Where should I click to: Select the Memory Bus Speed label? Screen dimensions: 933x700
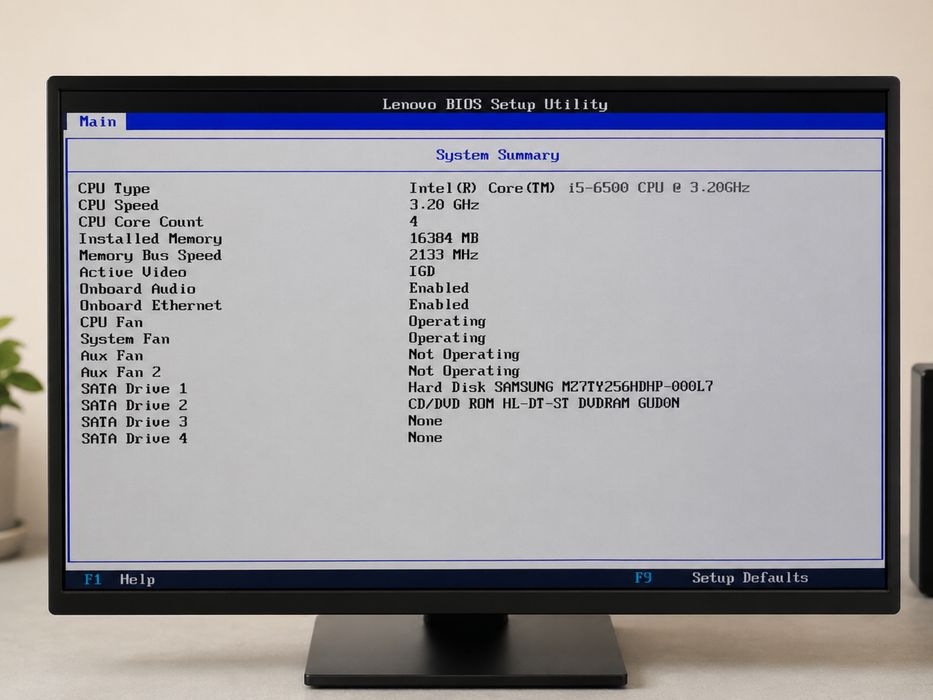coord(151,255)
